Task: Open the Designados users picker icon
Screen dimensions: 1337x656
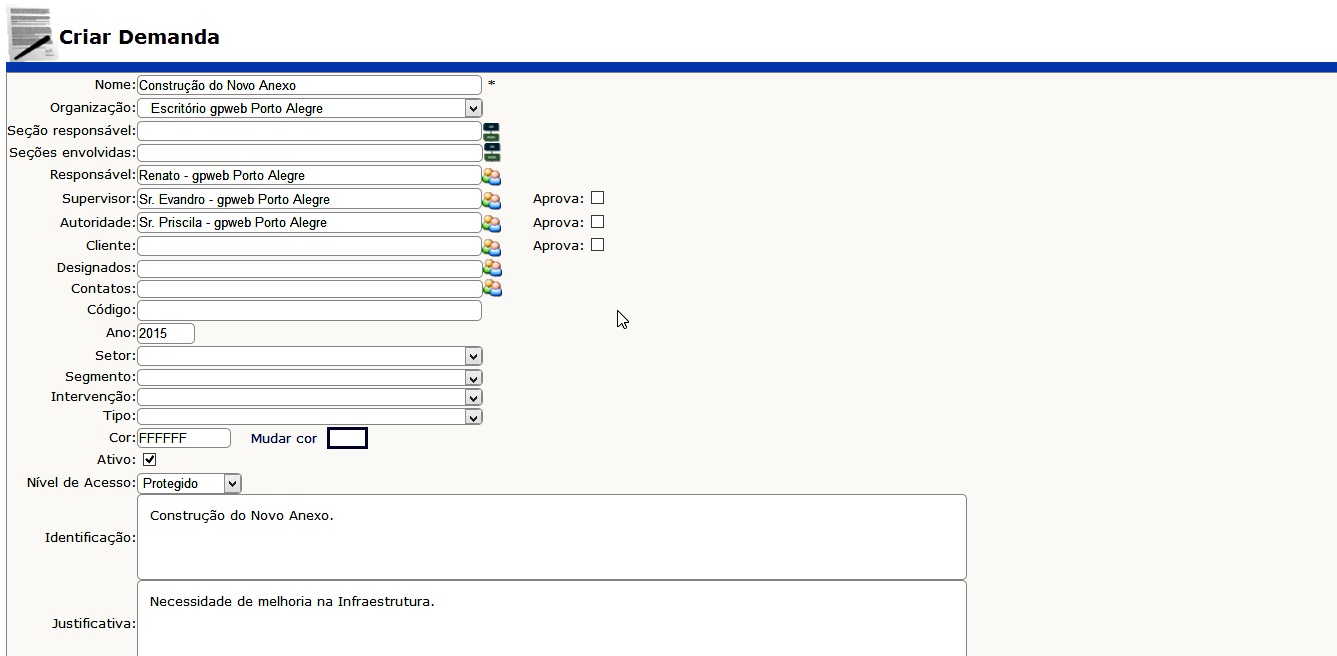Action: (491, 268)
